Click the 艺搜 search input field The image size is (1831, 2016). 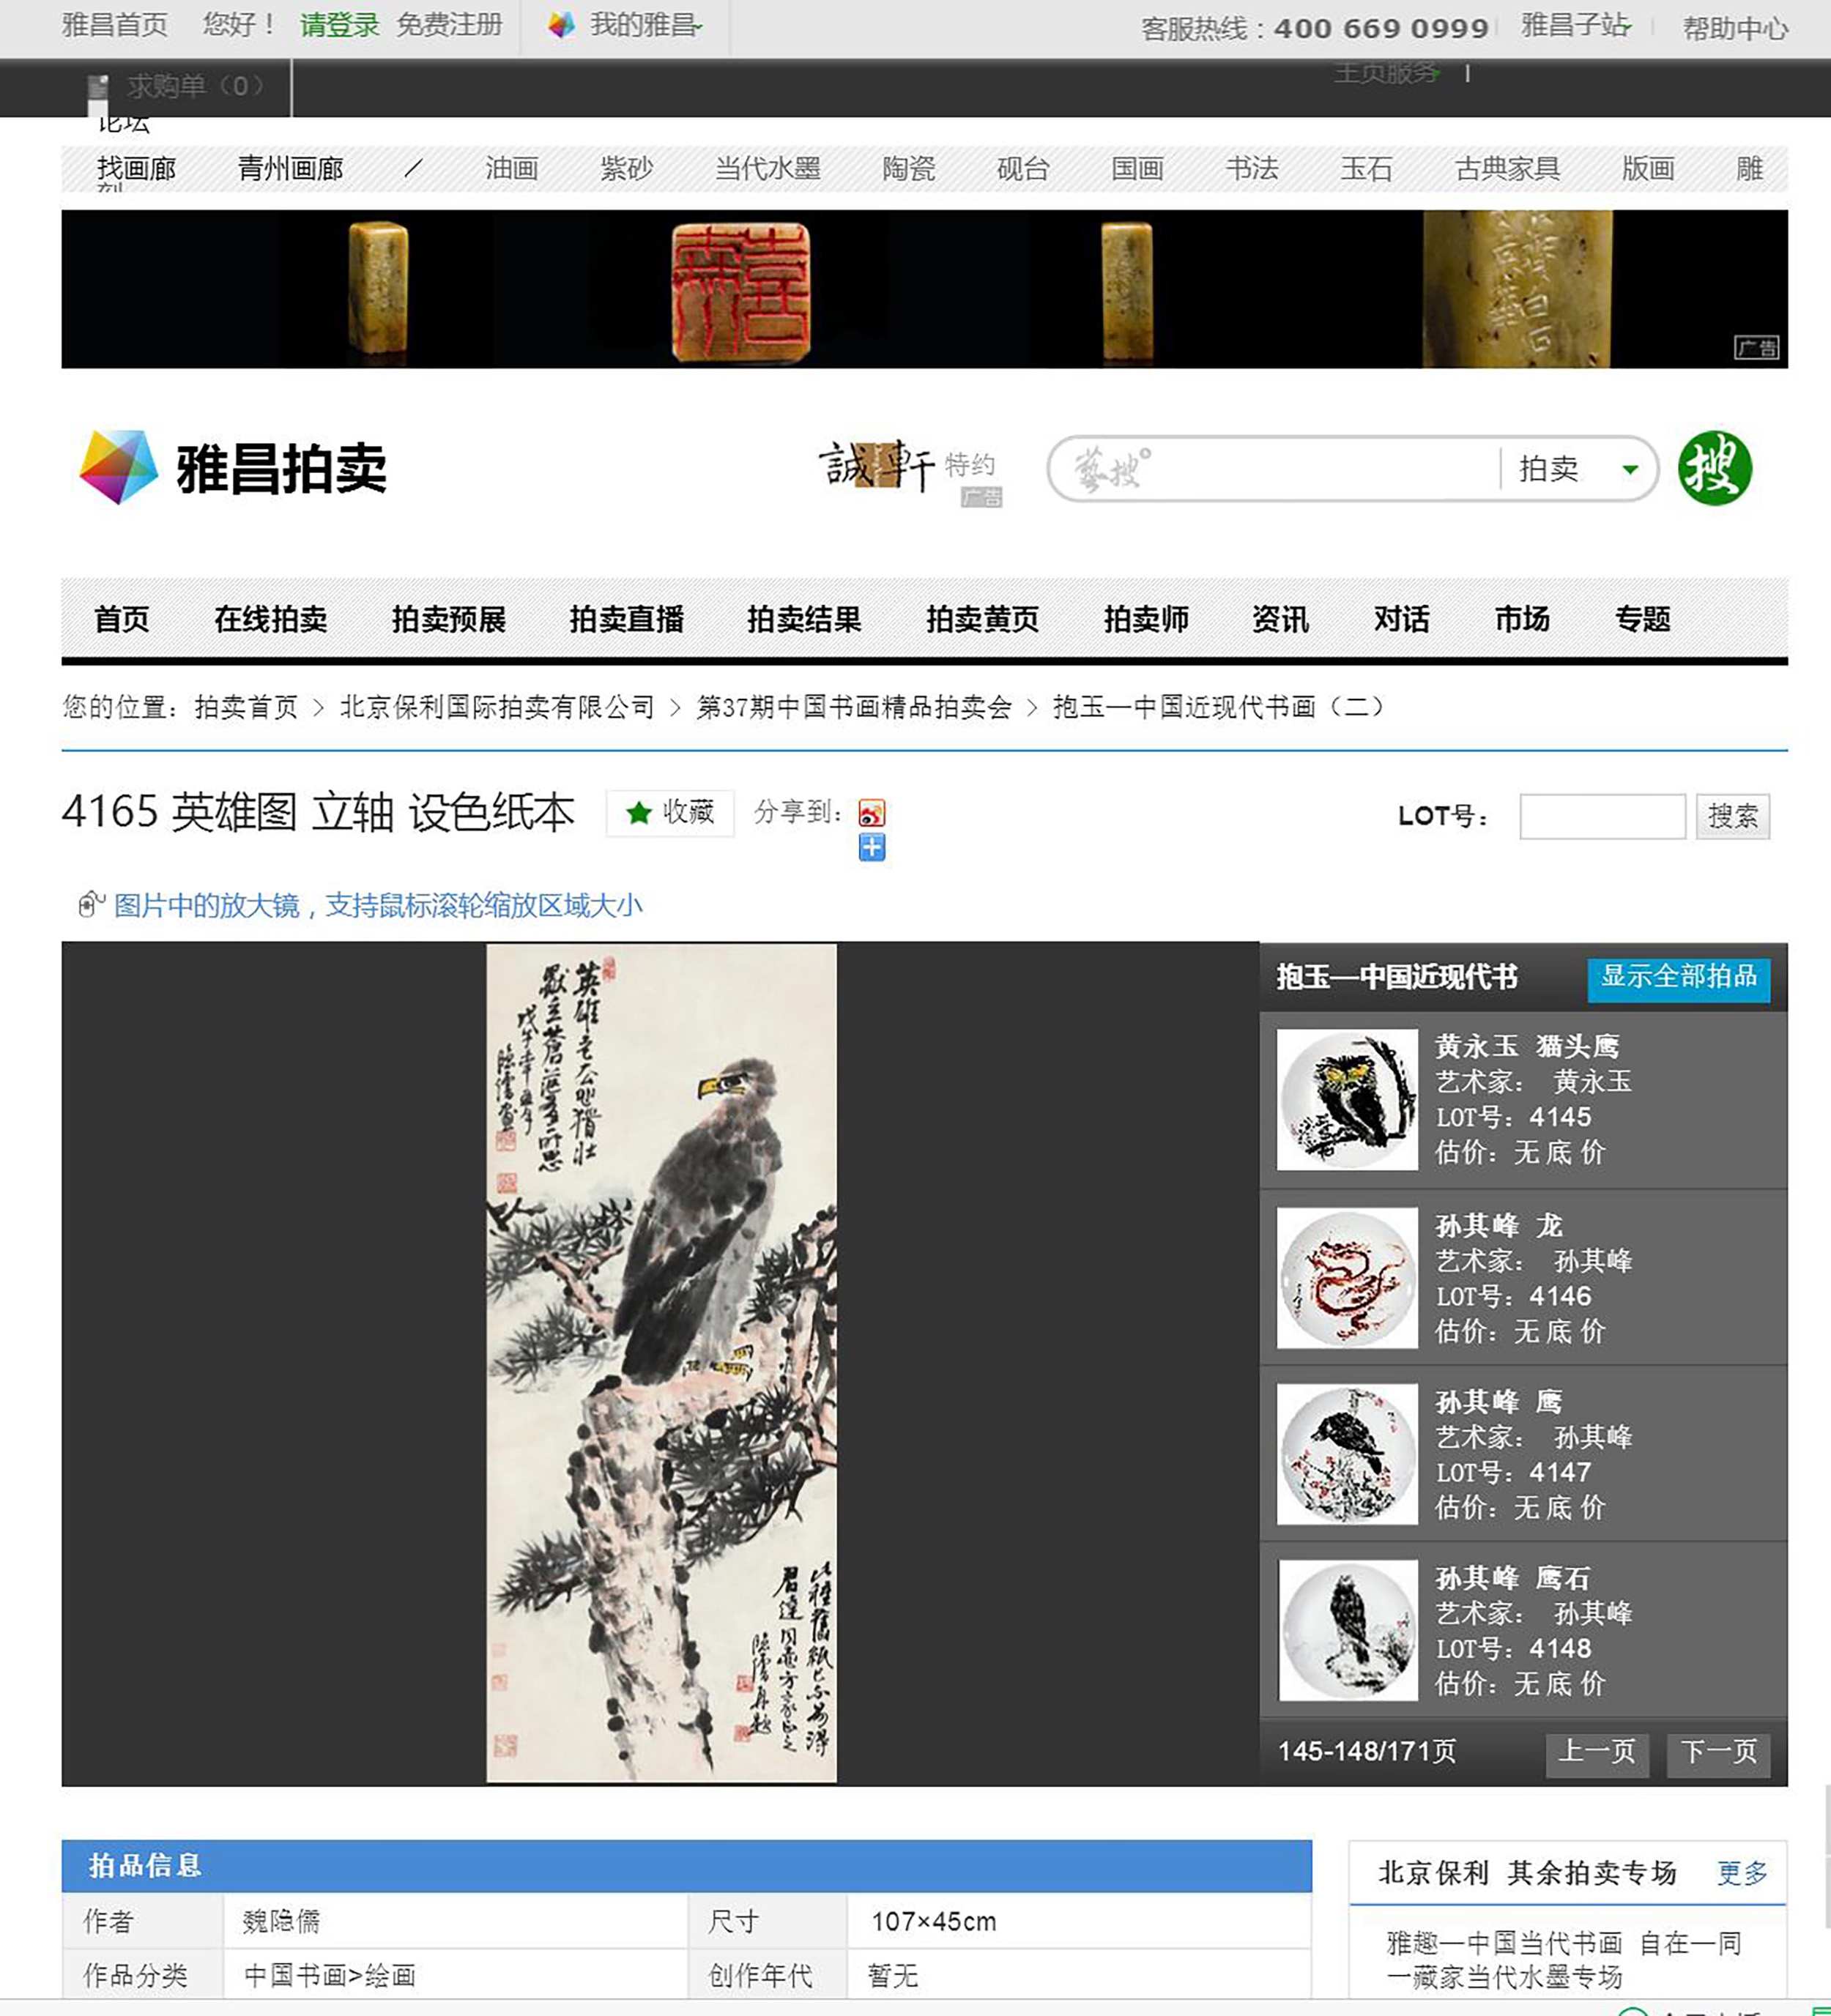[x=1274, y=468]
